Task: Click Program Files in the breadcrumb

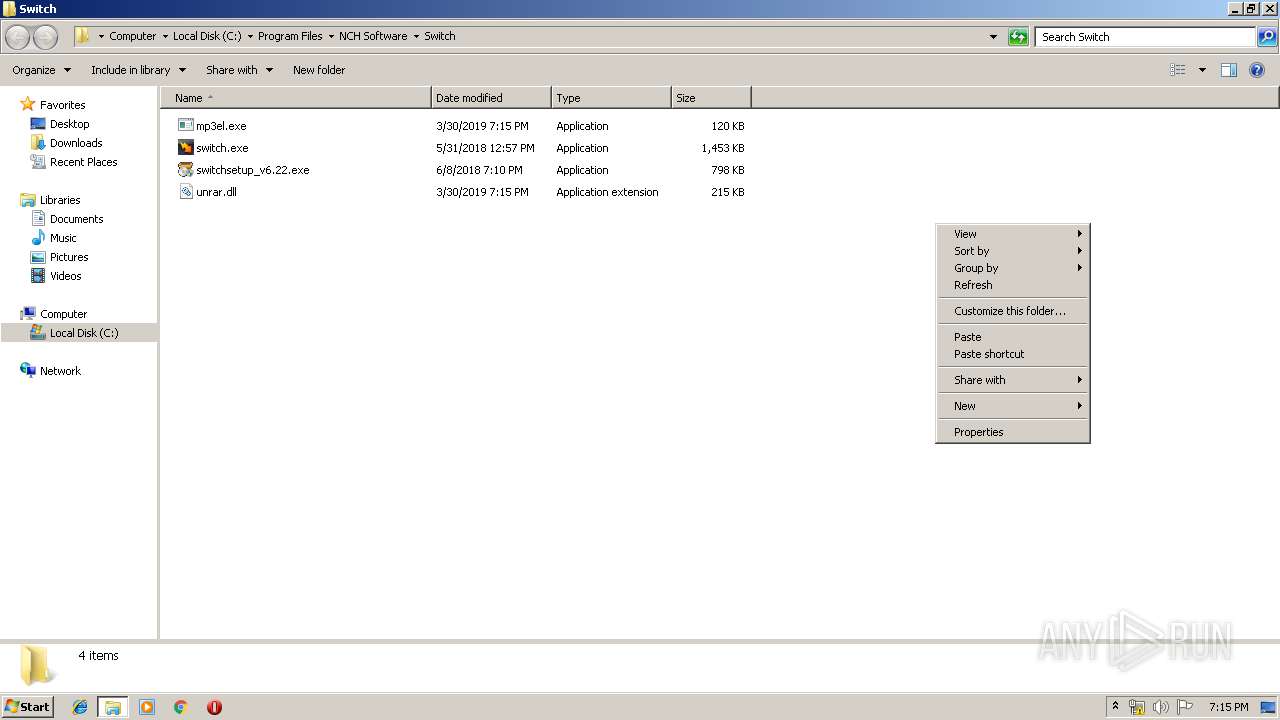Action: (290, 36)
